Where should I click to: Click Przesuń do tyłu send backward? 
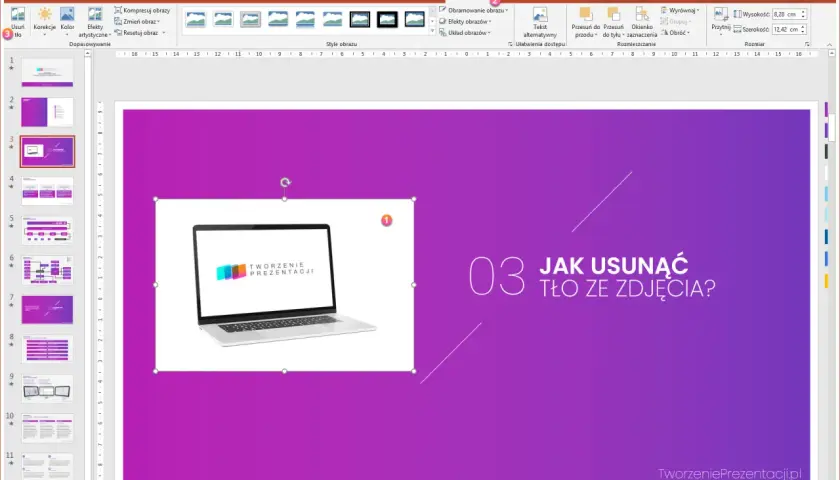[x=613, y=22]
